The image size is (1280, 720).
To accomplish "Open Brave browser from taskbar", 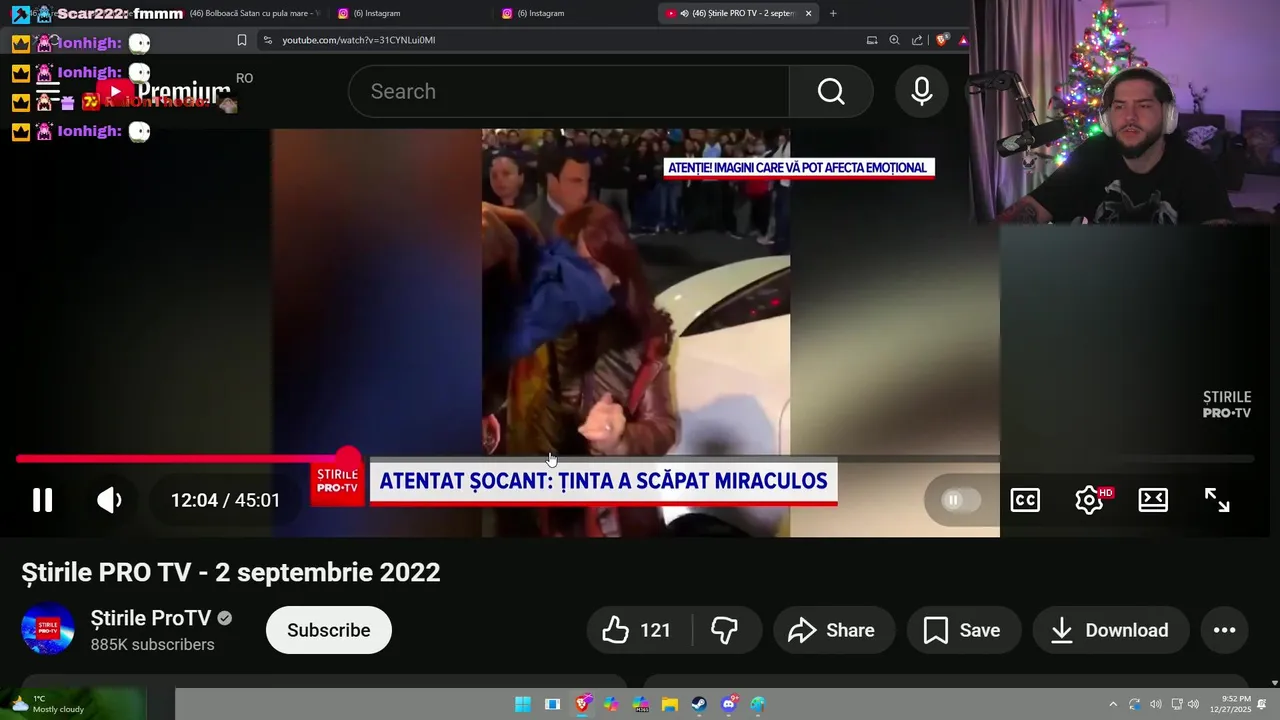I will (582, 704).
